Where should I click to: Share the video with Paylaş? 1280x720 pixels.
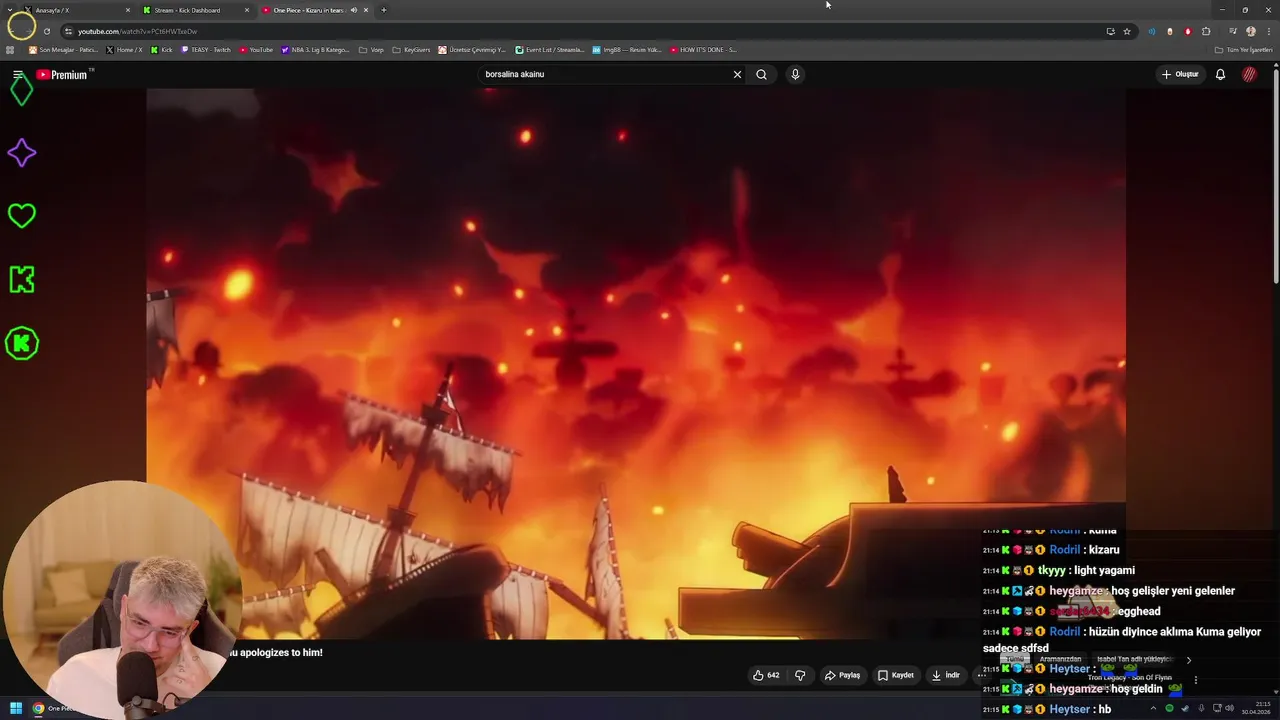[842, 675]
